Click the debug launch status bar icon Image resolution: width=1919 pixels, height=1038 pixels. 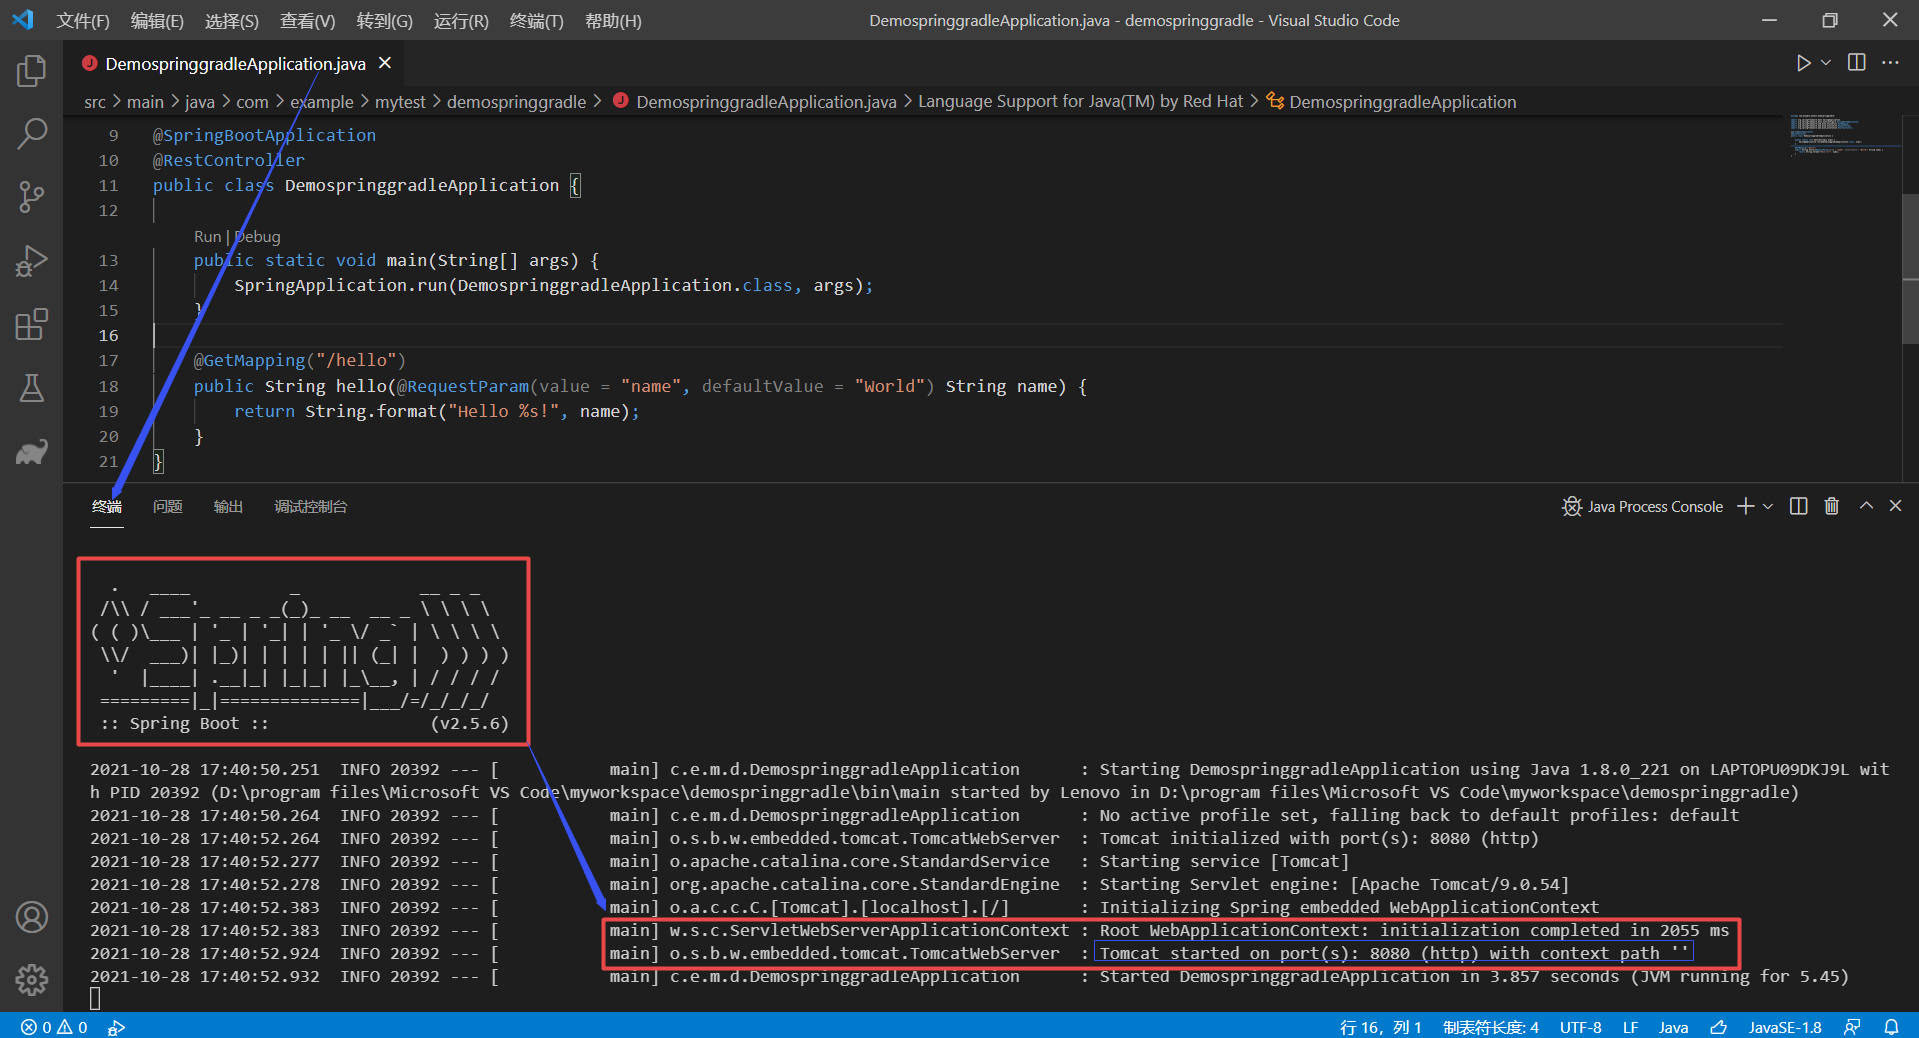point(117,1027)
